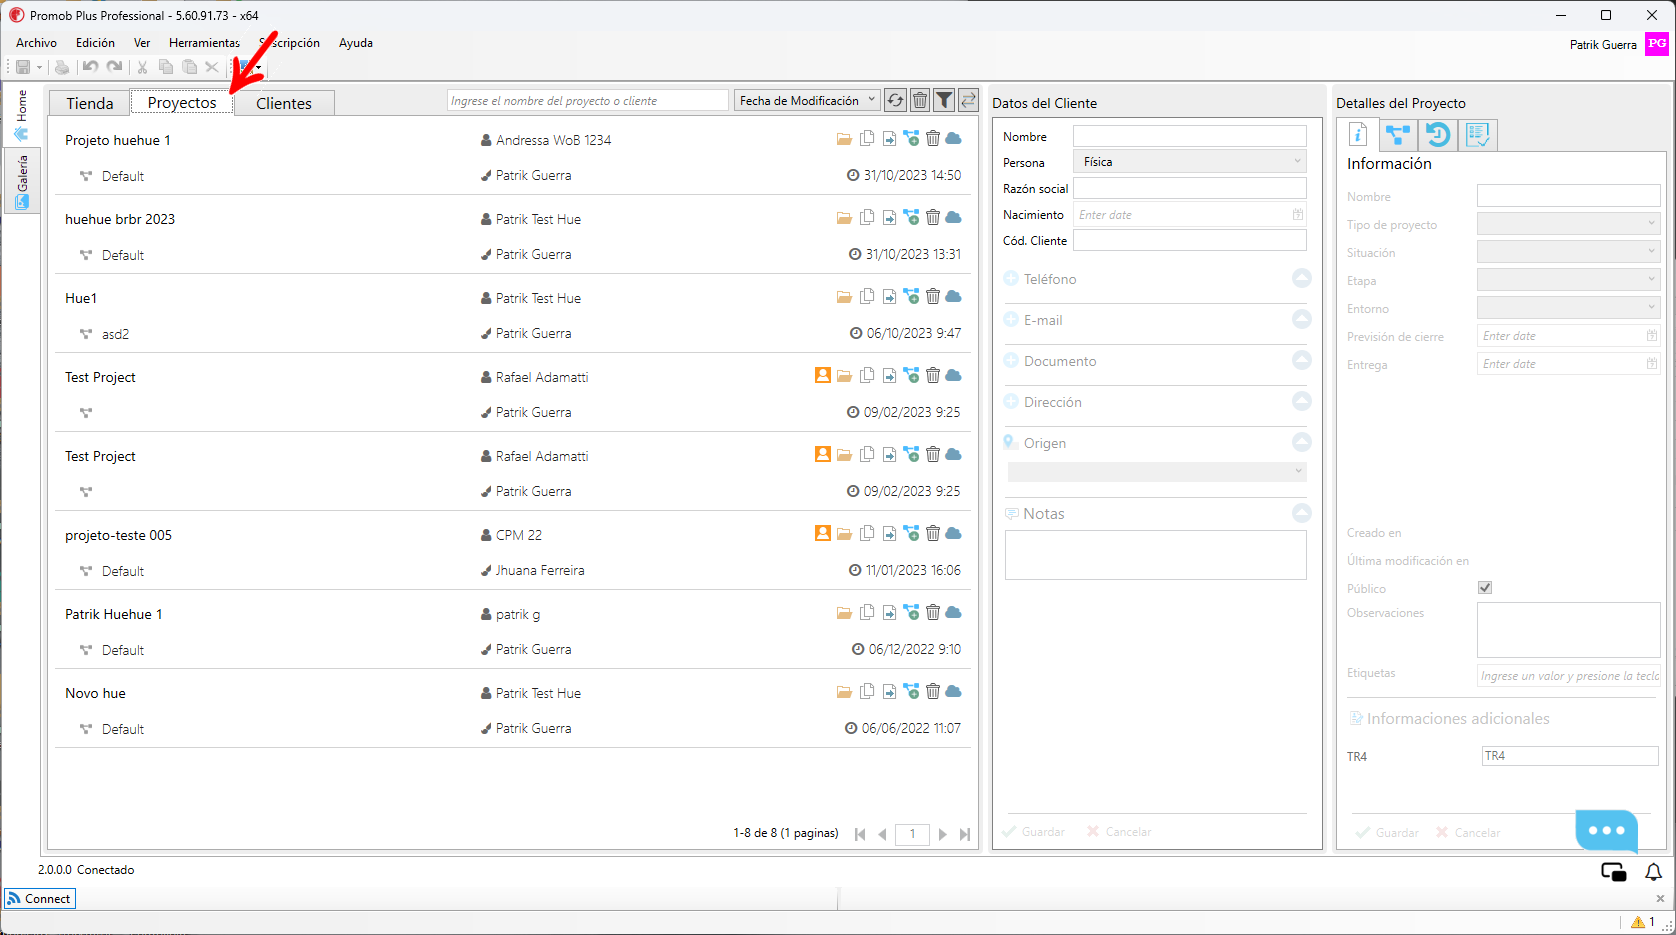Open Entorno dropdown
The height and width of the screenshot is (935, 1676).
1568,308
